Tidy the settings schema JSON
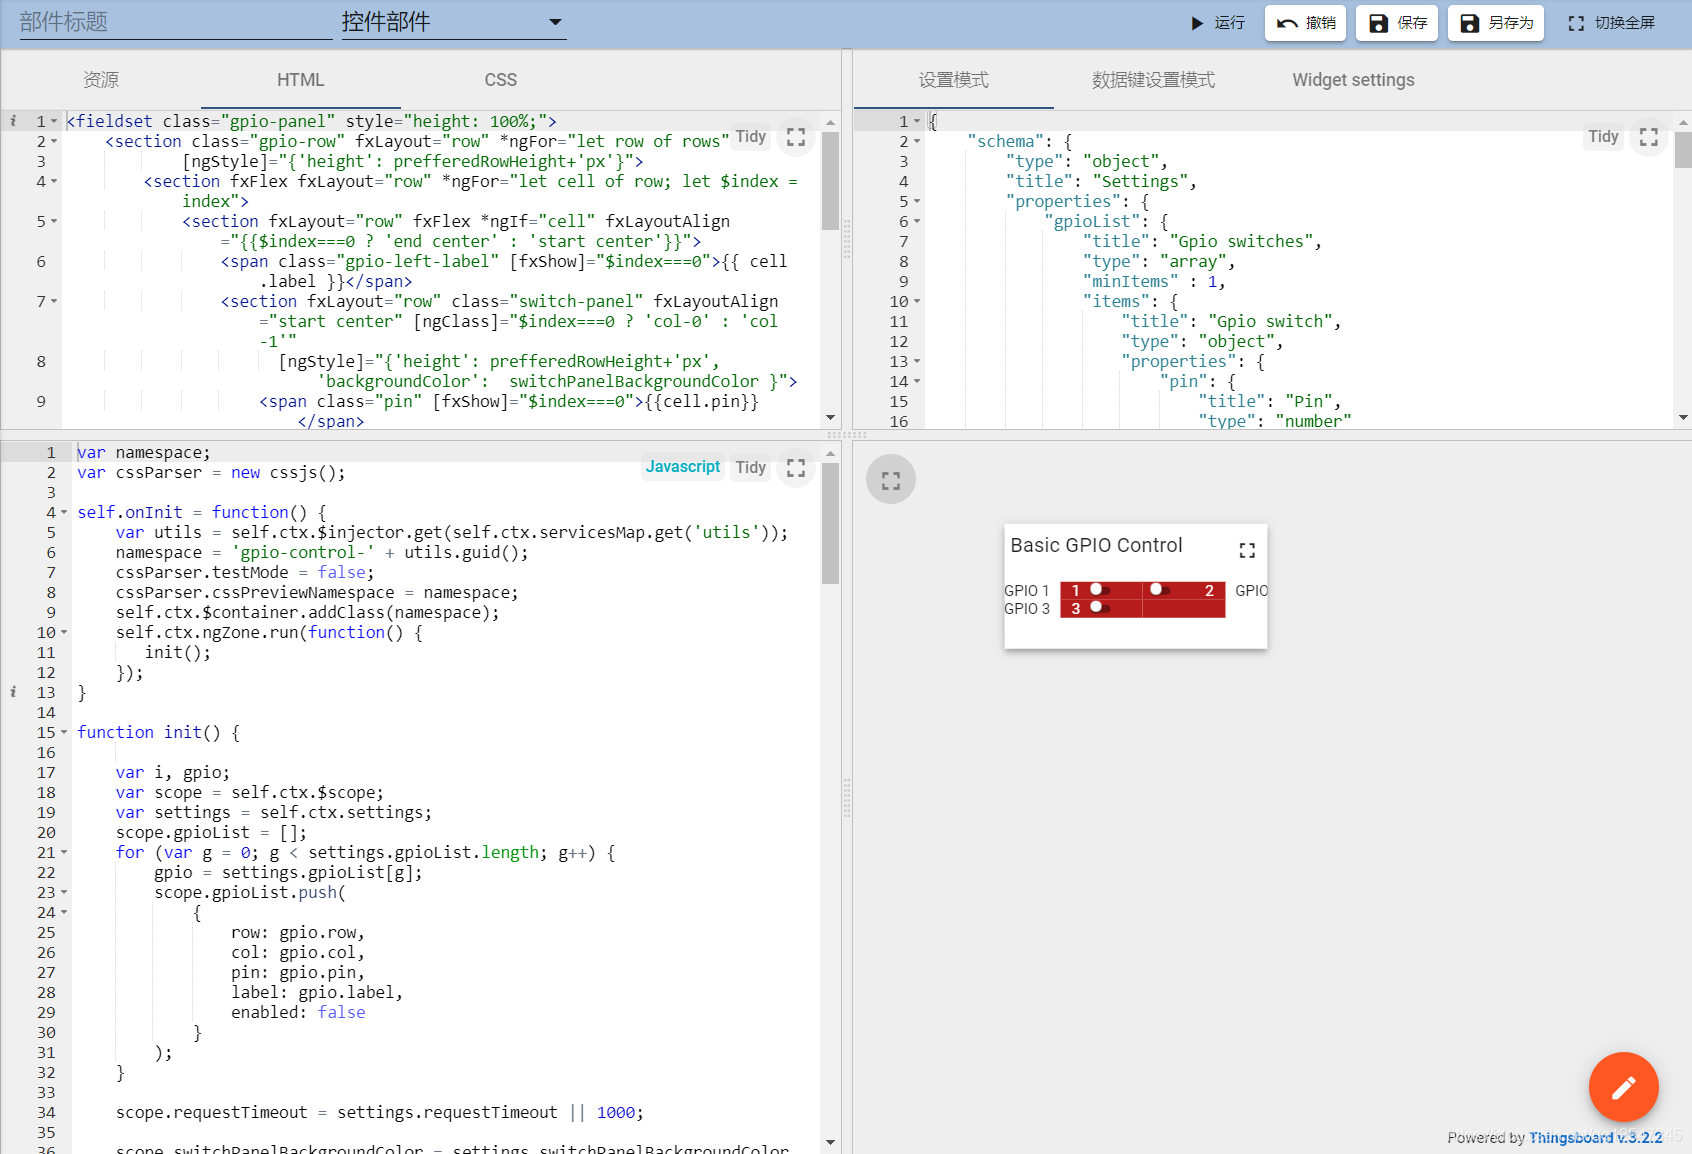This screenshot has height=1154, width=1692. pyautogui.click(x=1603, y=137)
